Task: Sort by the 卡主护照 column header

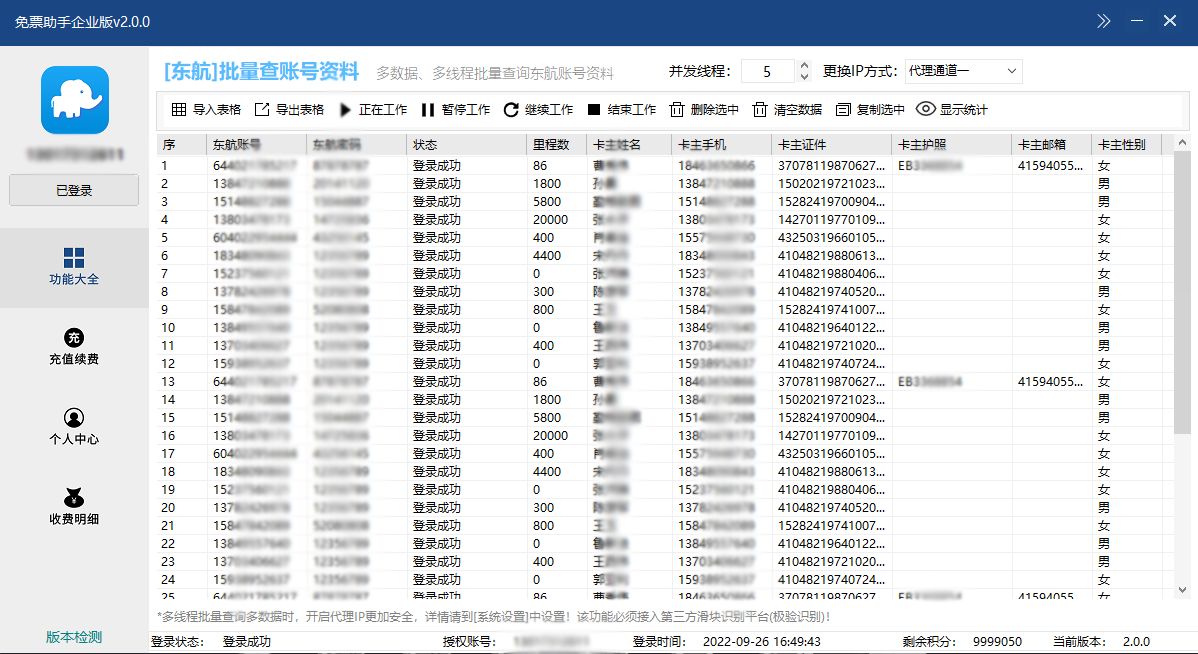Action: (951, 144)
